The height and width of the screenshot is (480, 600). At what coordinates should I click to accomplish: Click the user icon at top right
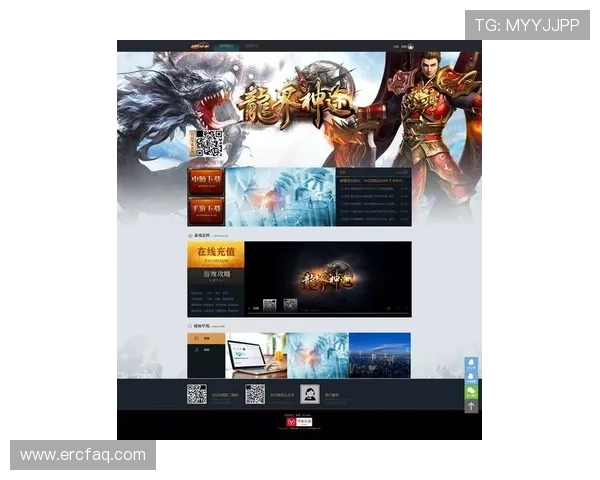coord(409,46)
